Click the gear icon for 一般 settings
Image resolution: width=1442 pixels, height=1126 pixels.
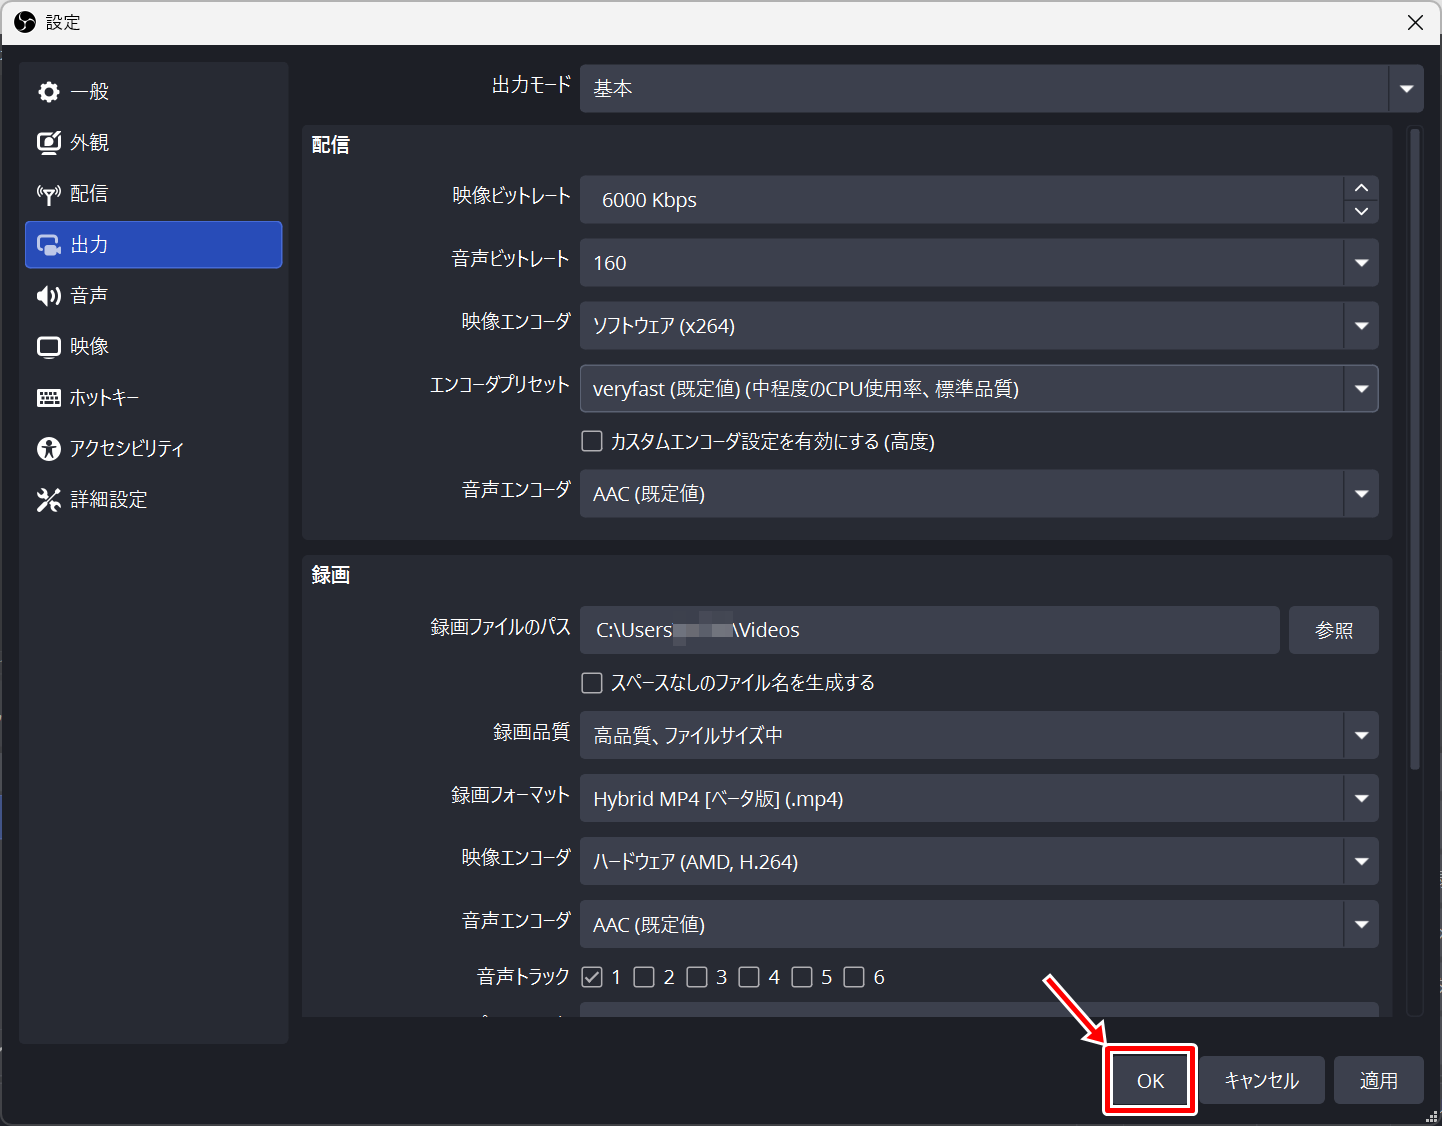[x=48, y=92]
